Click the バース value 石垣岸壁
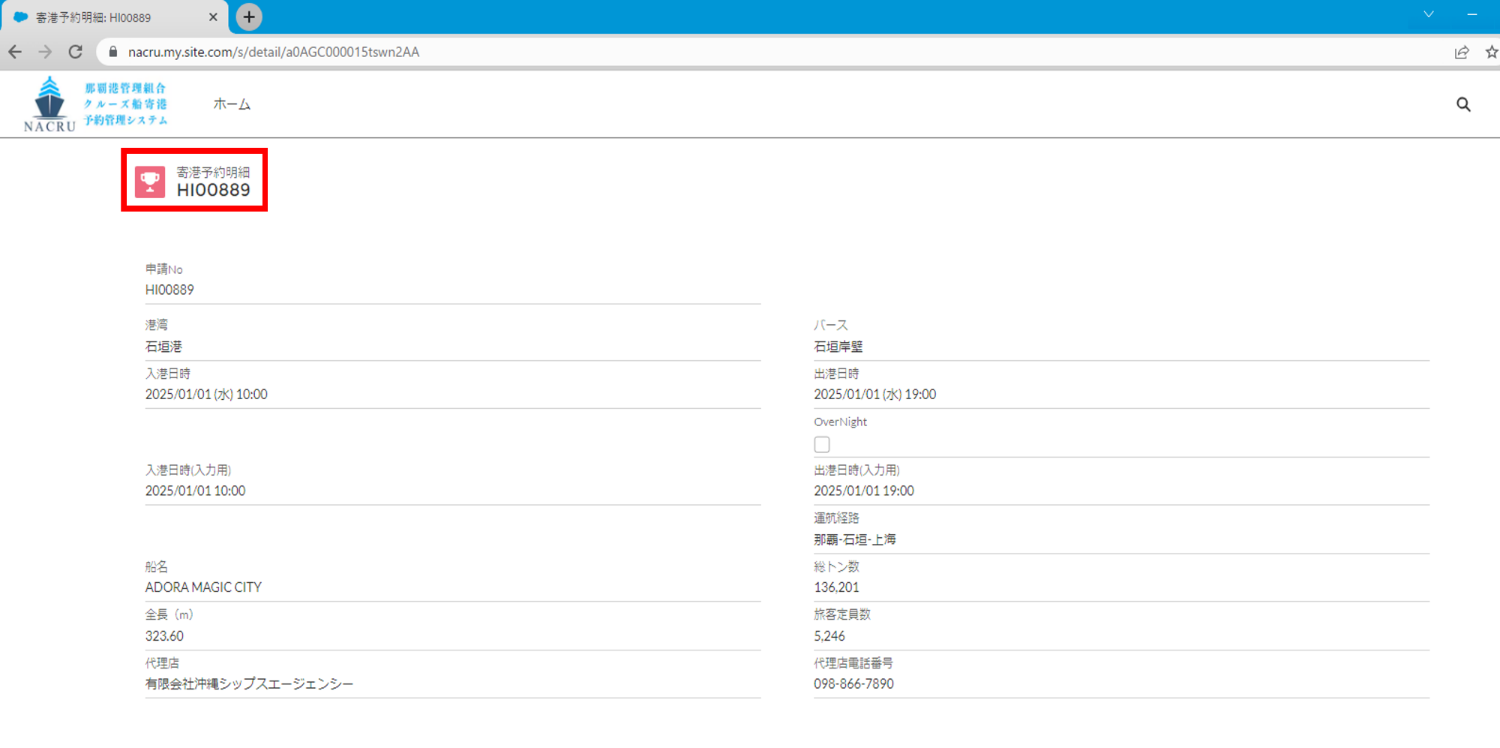 838,347
